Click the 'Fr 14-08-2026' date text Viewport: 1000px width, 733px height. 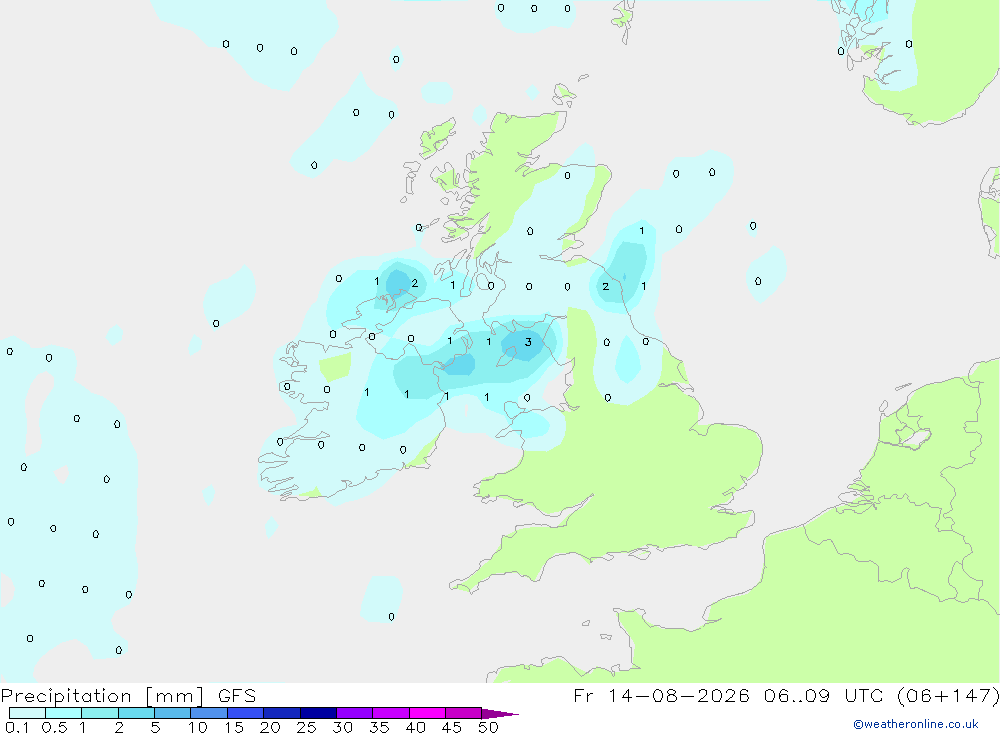coord(661,696)
